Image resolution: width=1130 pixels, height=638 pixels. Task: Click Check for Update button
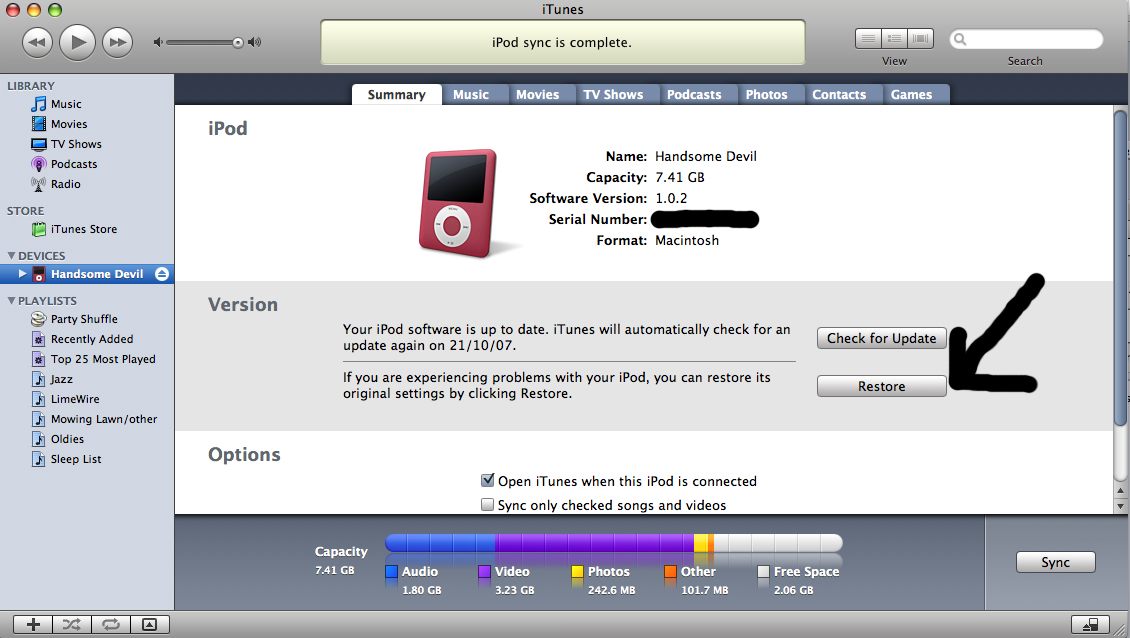(x=881, y=338)
